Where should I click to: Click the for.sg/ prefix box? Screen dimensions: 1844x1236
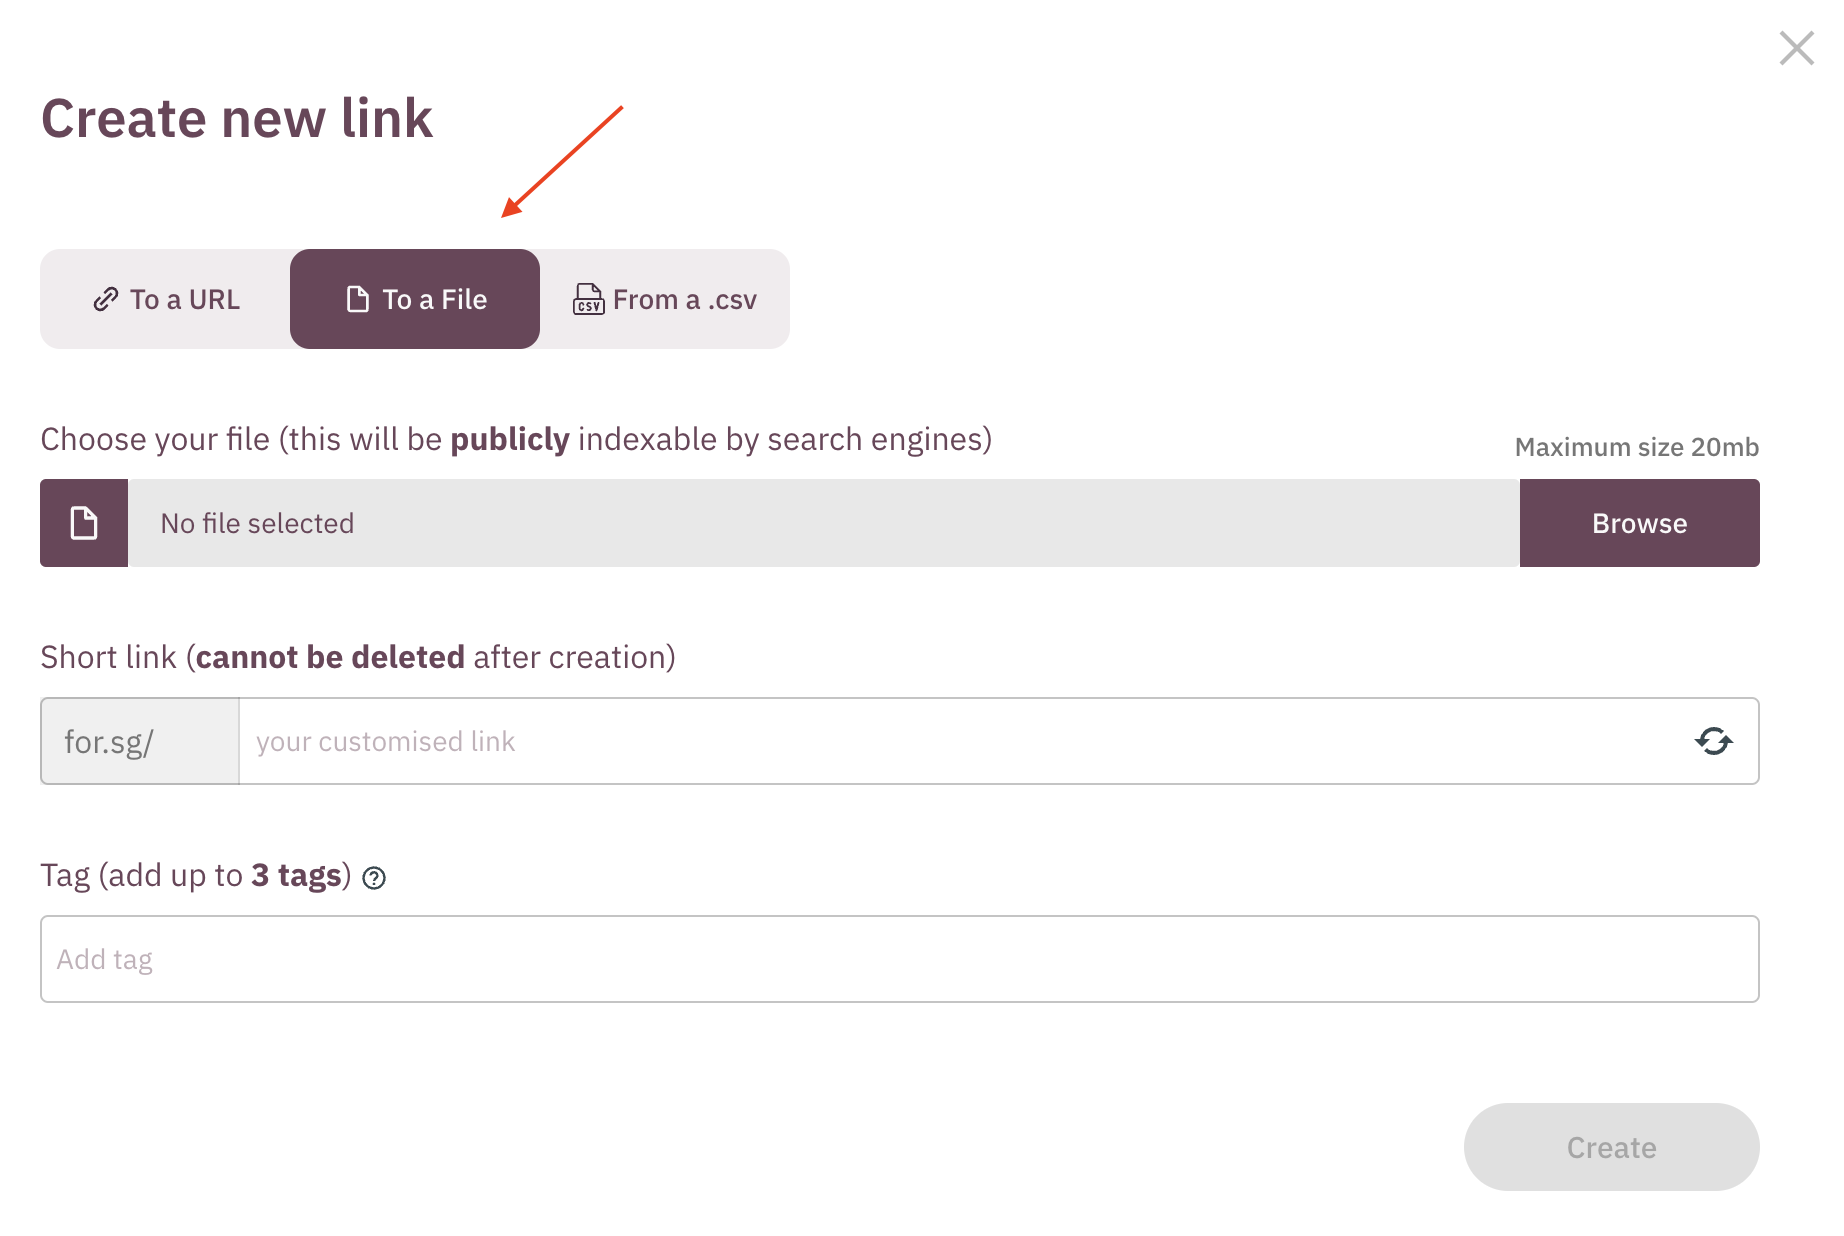(140, 741)
